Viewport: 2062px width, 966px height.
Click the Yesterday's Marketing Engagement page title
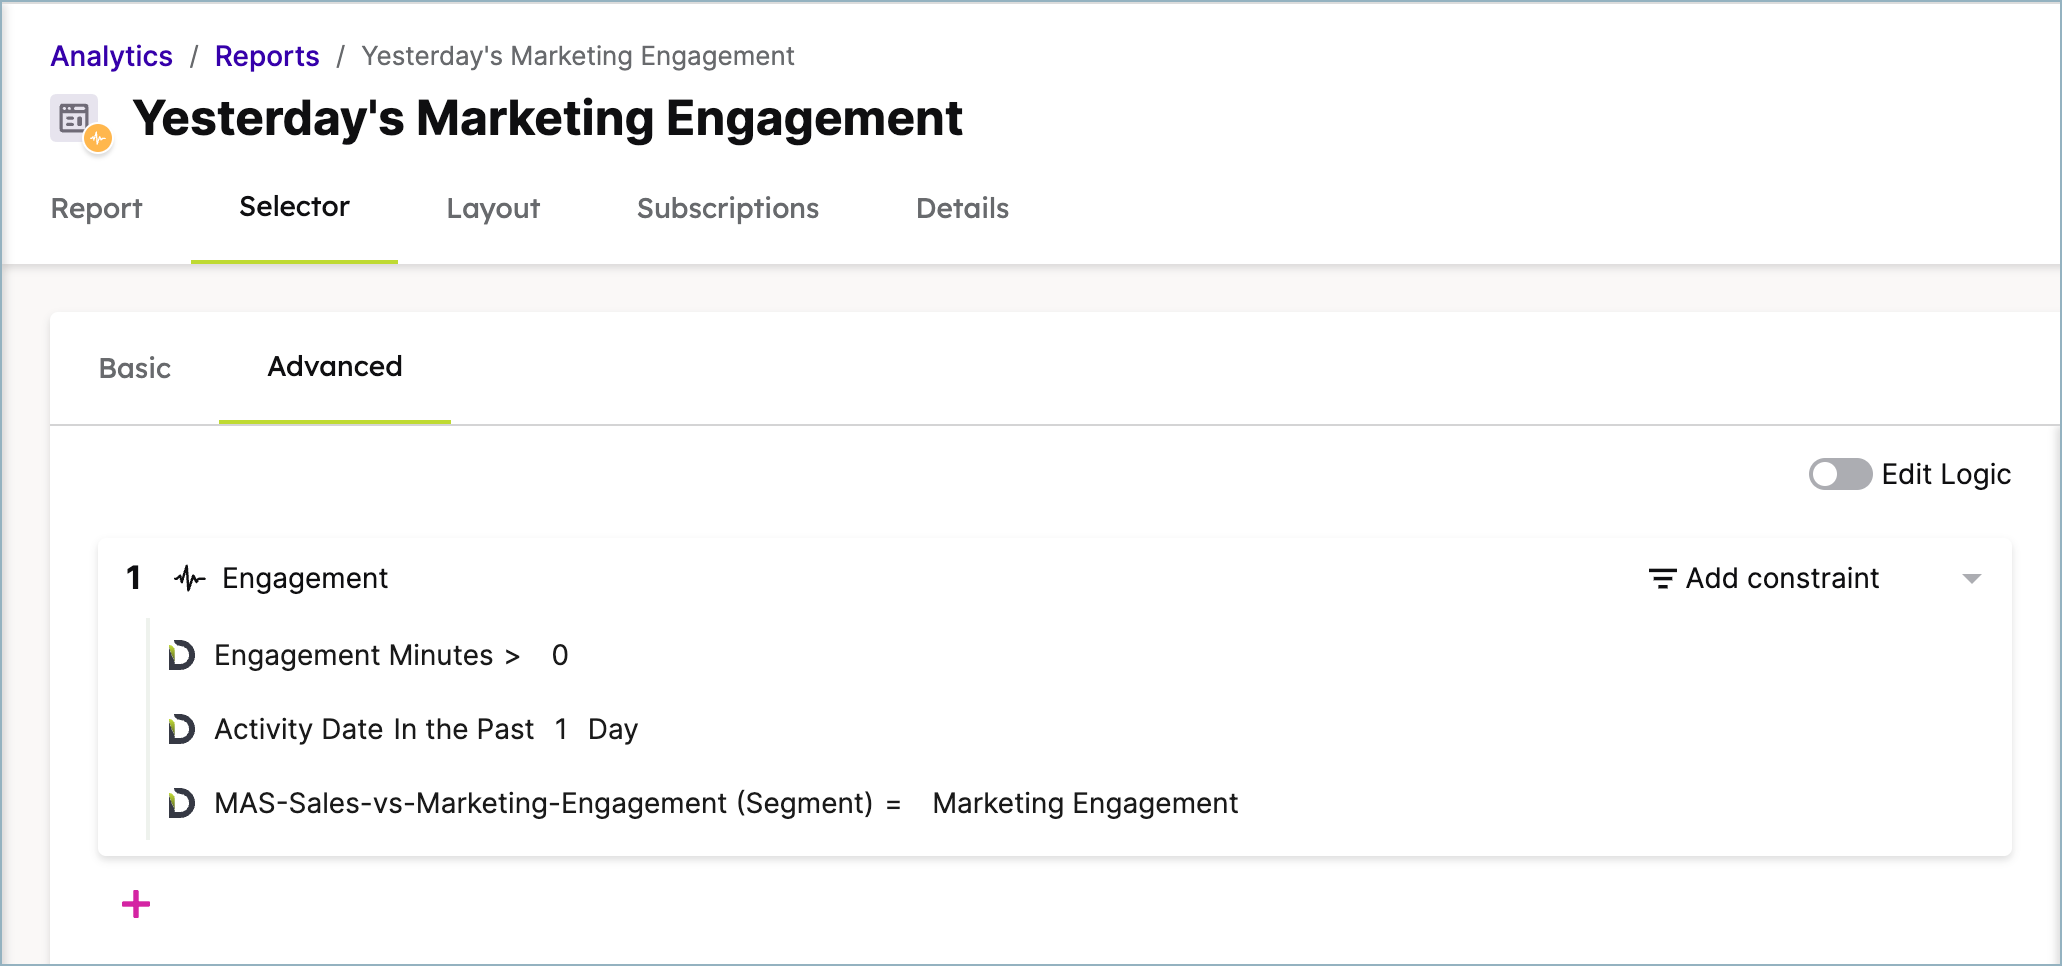(547, 118)
